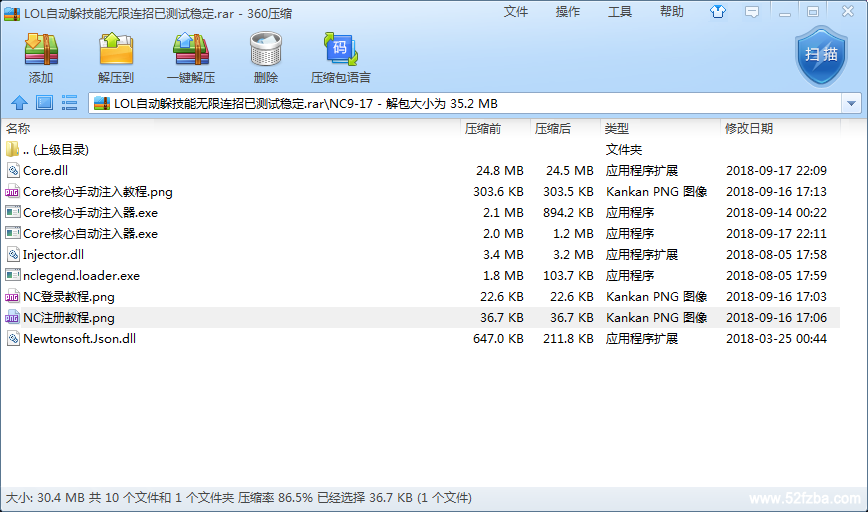Click the 添加 (Add) toolbar icon
Image resolution: width=868 pixels, height=512 pixels.
click(x=41, y=49)
